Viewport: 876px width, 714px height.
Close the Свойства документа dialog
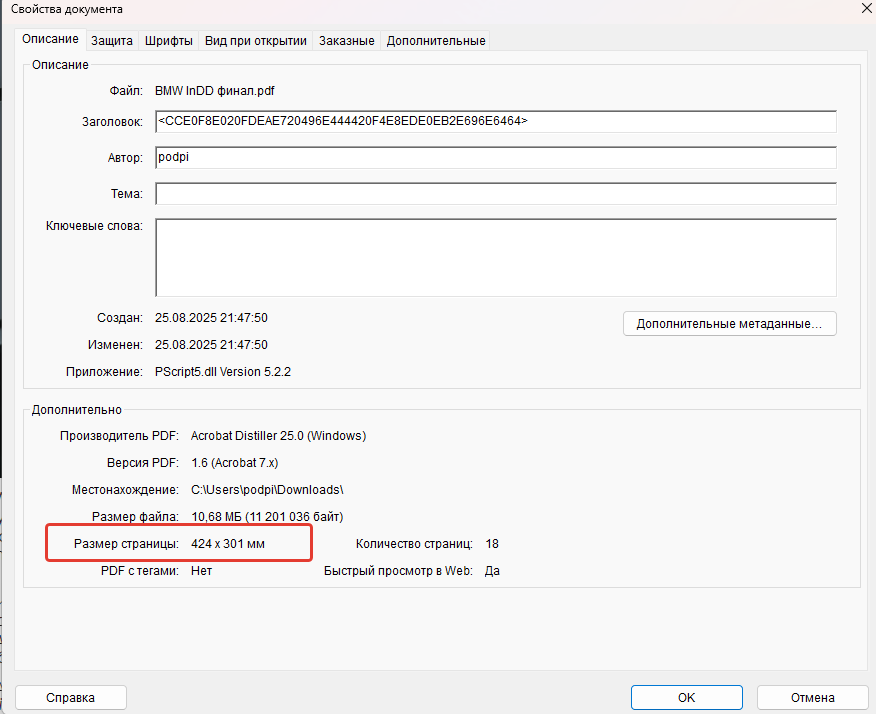point(867,8)
